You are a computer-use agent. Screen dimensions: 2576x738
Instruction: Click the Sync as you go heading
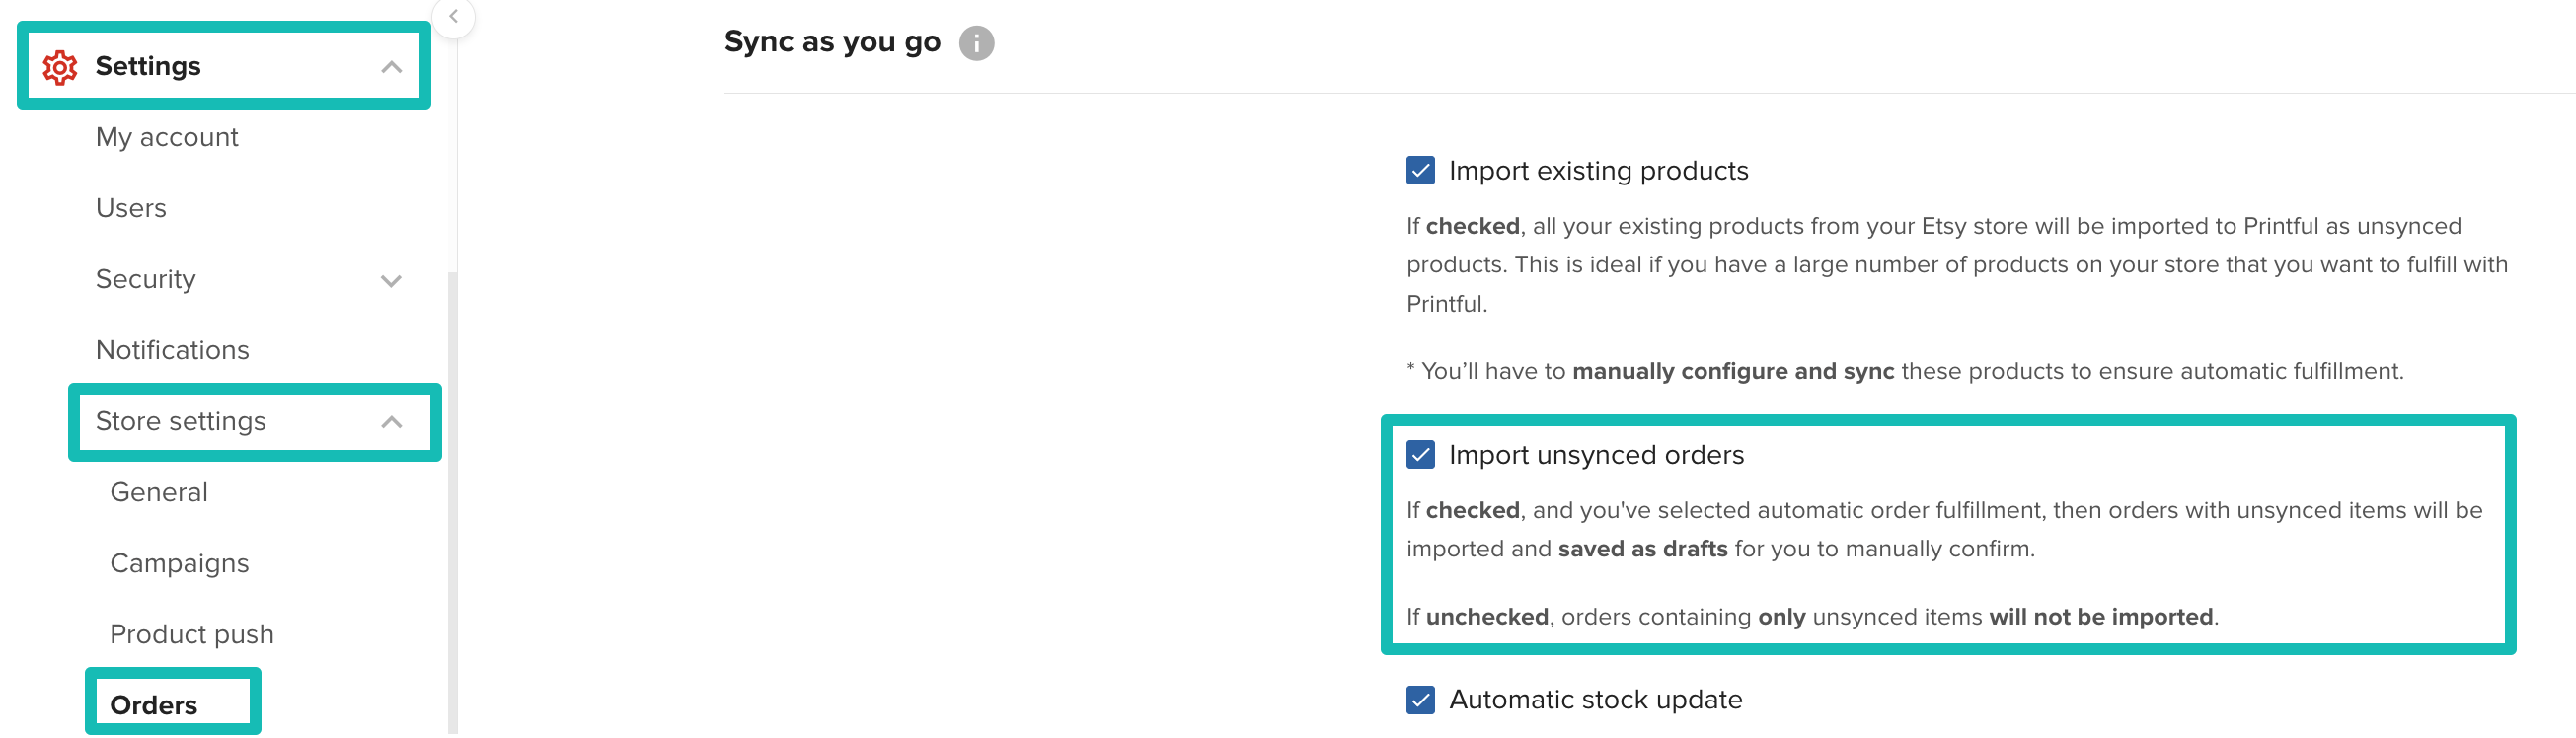pos(831,41)
